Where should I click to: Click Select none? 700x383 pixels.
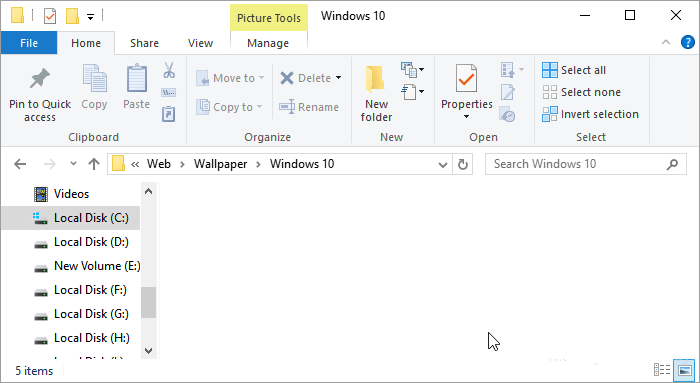tap(582, 92)
